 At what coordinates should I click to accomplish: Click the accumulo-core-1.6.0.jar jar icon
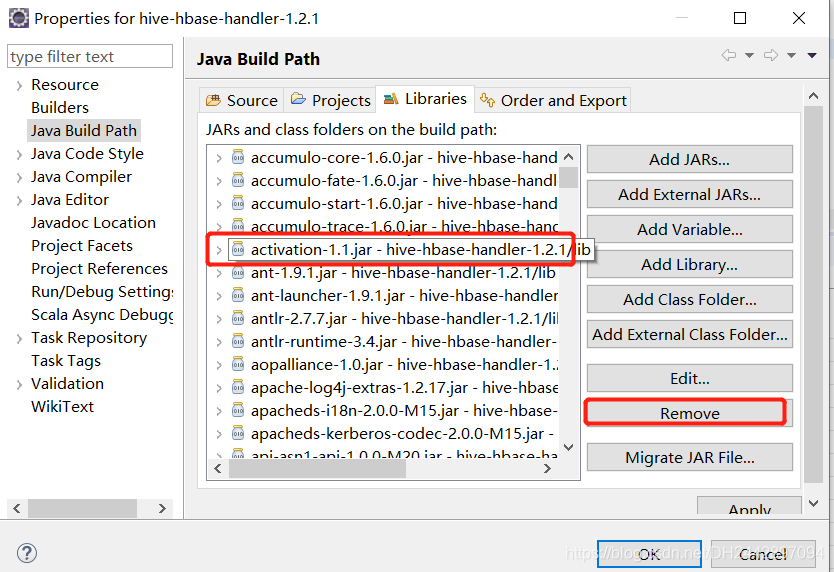(238, 157)
